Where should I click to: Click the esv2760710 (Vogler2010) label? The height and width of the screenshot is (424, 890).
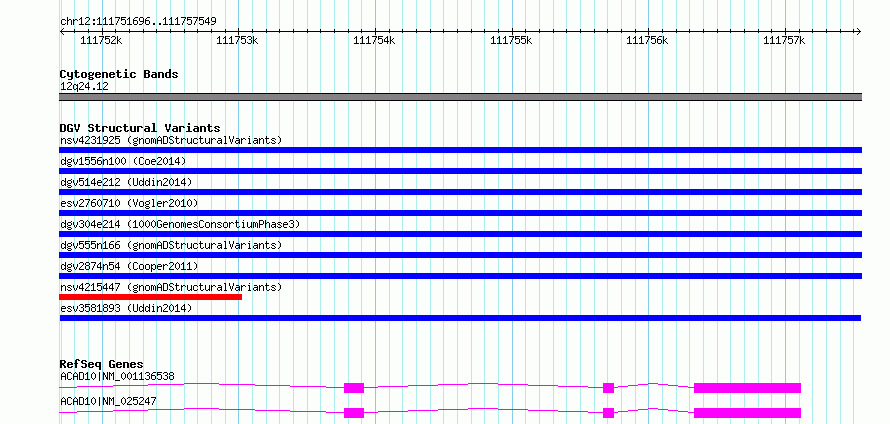point(129,203)
